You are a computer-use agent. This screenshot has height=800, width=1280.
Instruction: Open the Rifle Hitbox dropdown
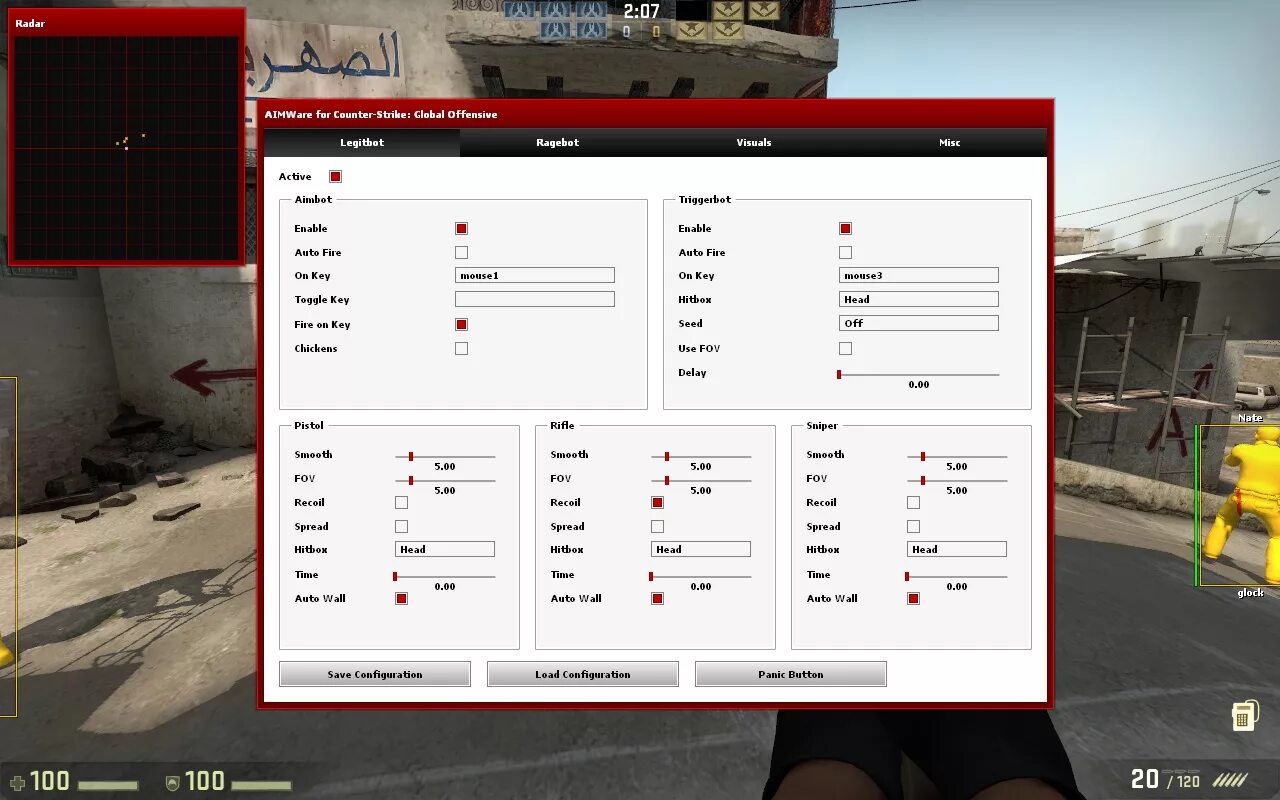701,549
